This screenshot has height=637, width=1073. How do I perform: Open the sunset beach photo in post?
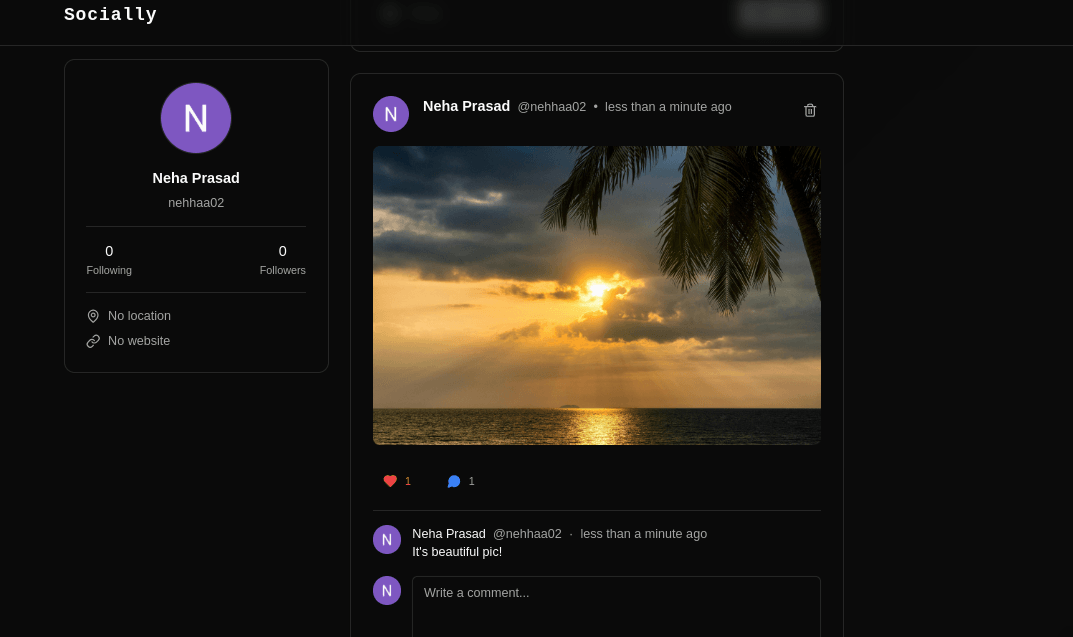597,295
